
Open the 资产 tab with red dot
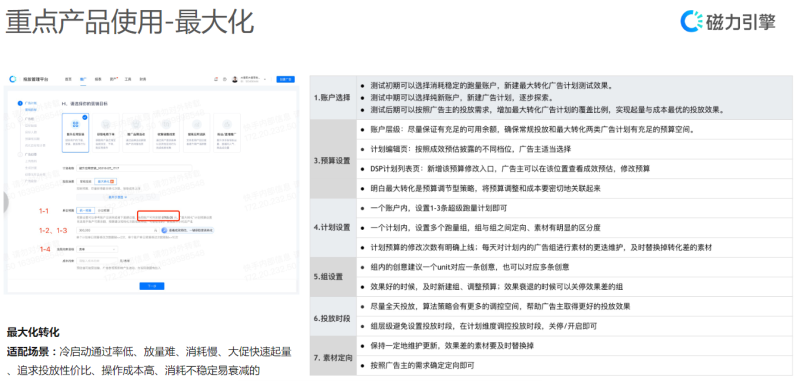113,79
